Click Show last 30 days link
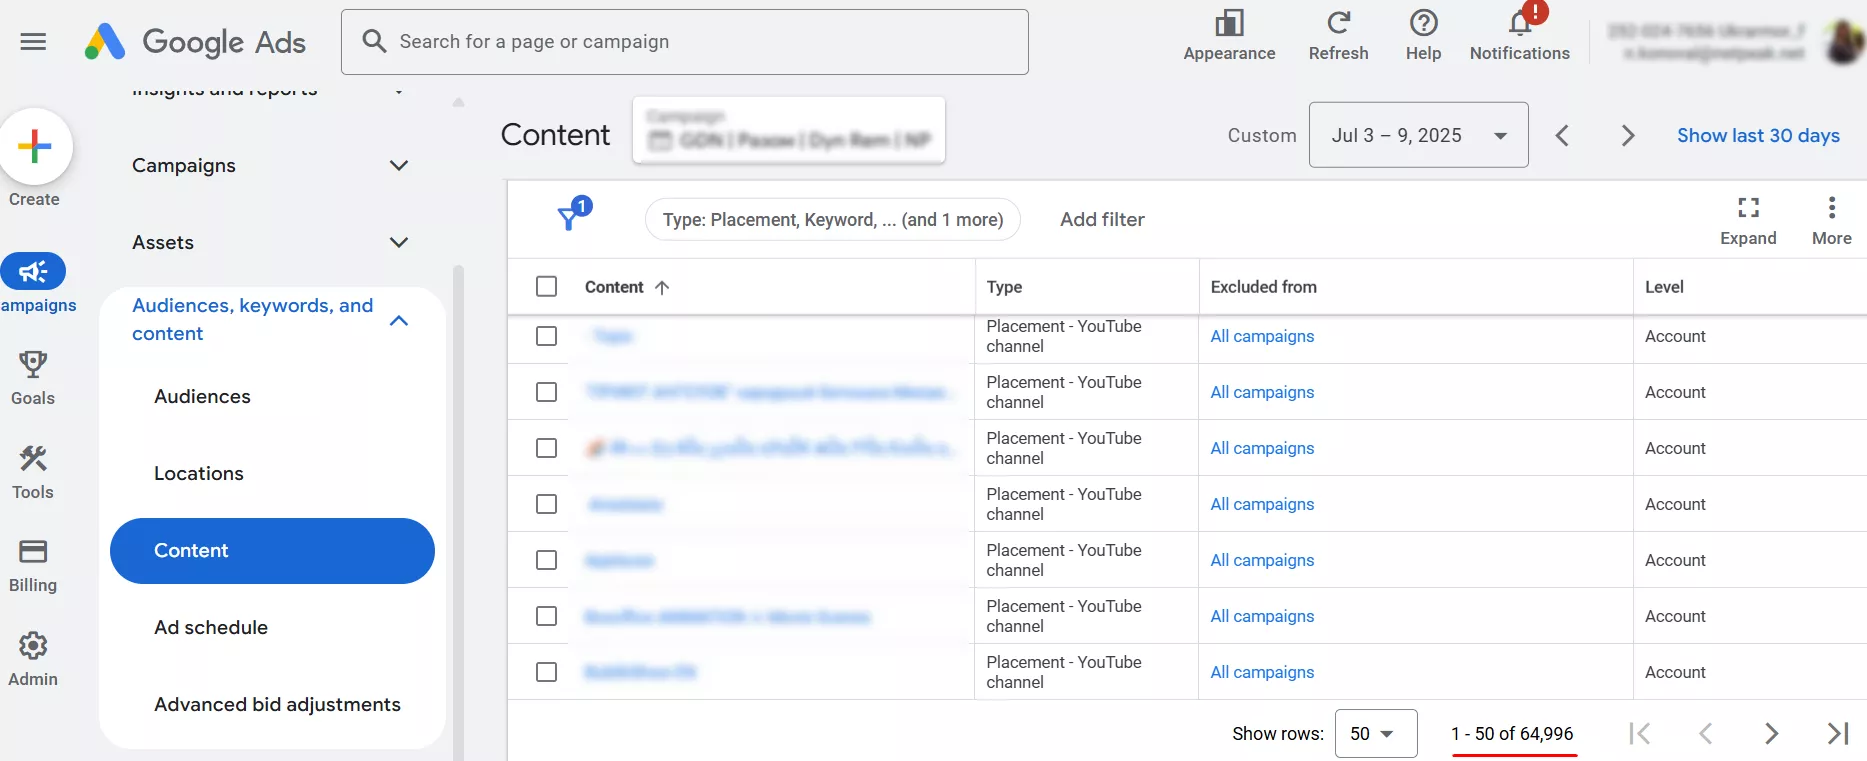 (1757, 135)
